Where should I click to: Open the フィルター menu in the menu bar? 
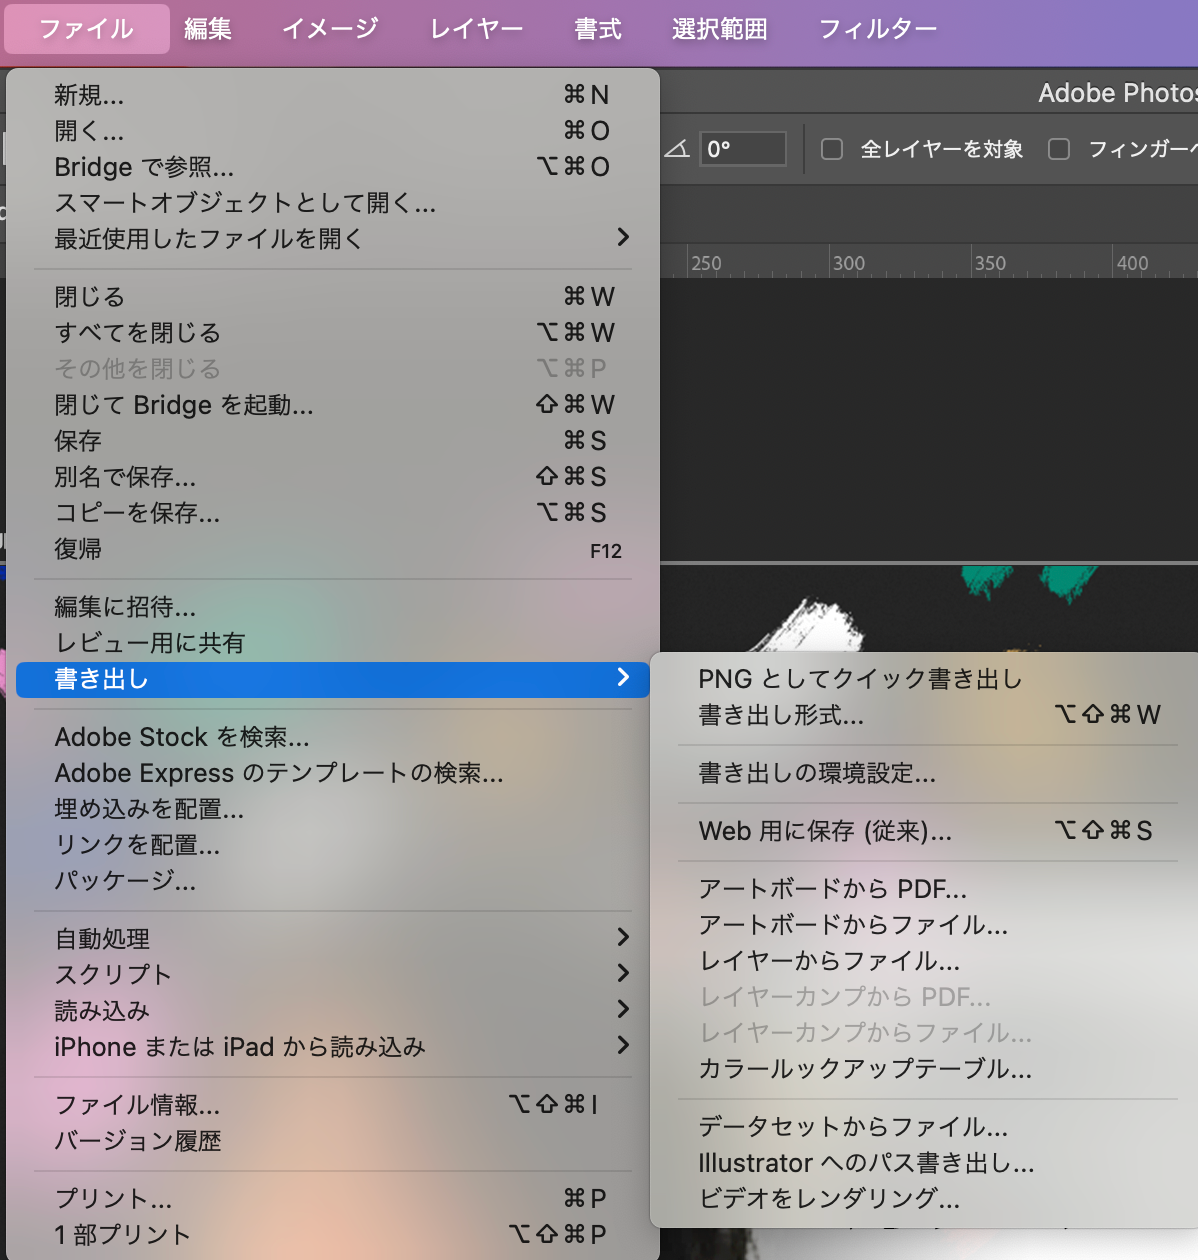877,29
